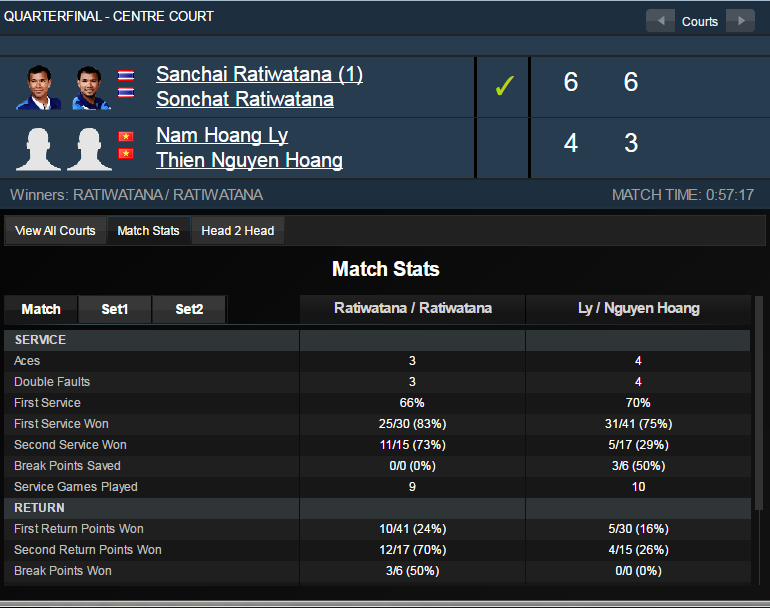This screenshot has width=770, height=608.
Task: Click Nam Hoang Ly's silhouette avatar
Action: pyautogui.click(x=38, y=148)
